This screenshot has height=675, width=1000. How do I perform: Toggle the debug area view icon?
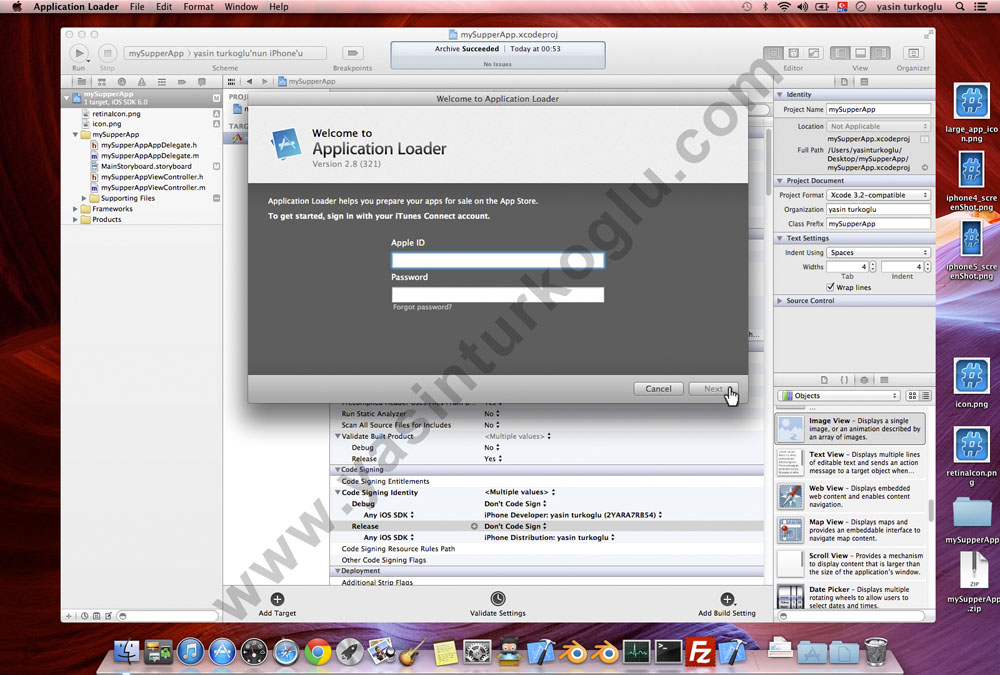click(x=860, y=53)
